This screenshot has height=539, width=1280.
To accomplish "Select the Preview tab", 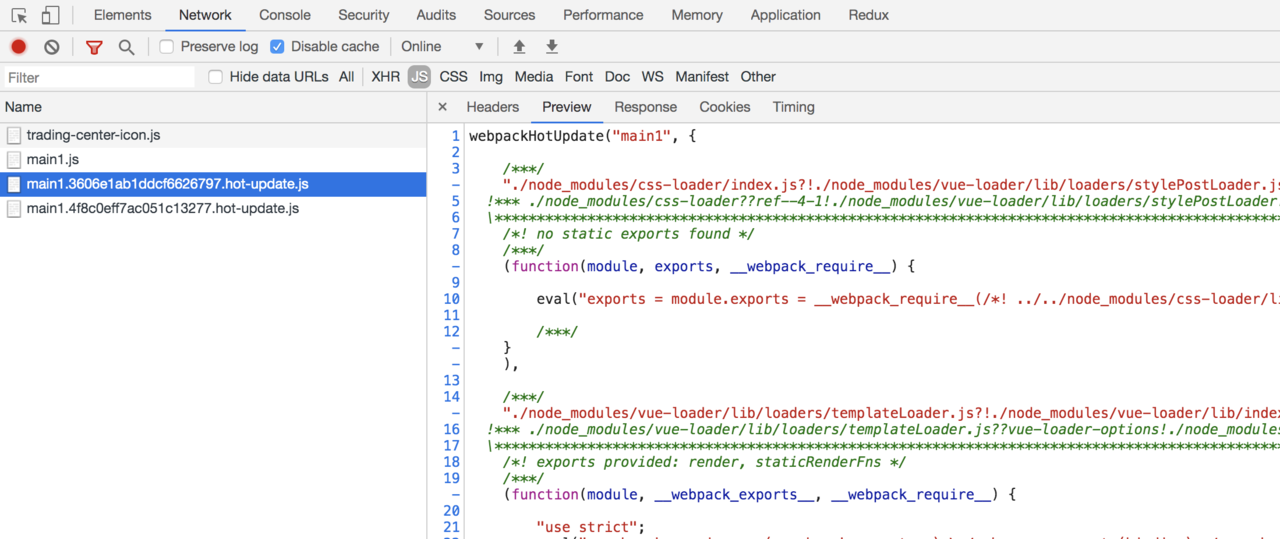I will coord(567,107).
